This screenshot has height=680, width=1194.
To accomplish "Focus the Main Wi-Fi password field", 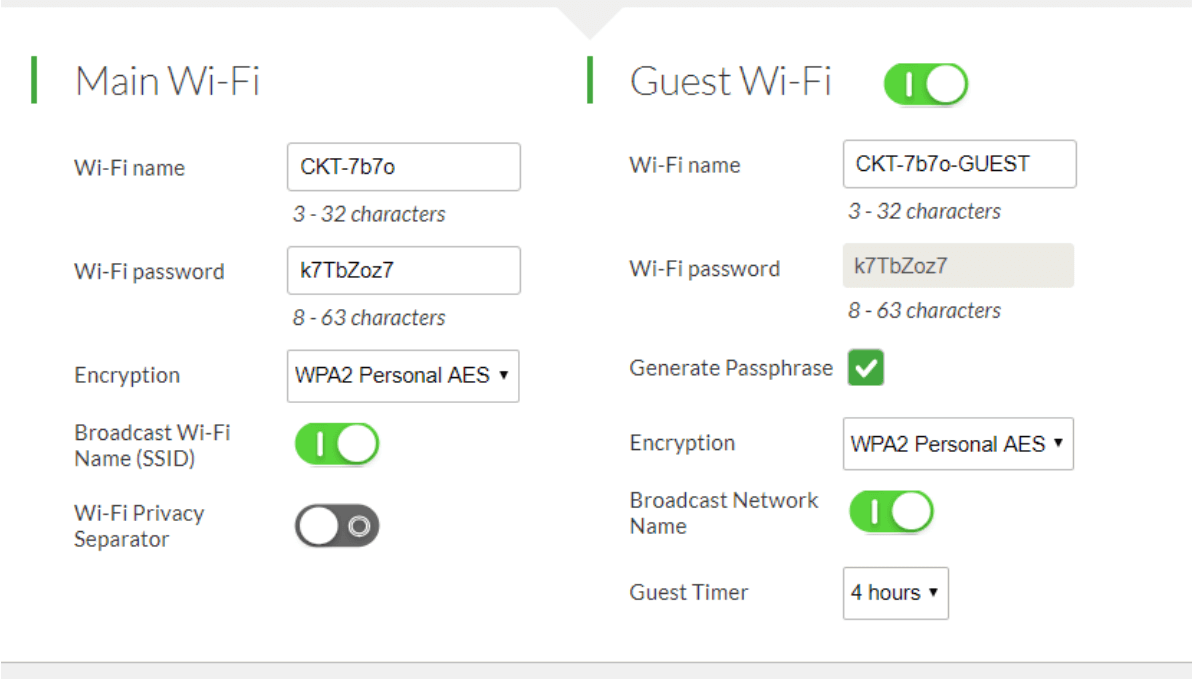I will [403, 271].
